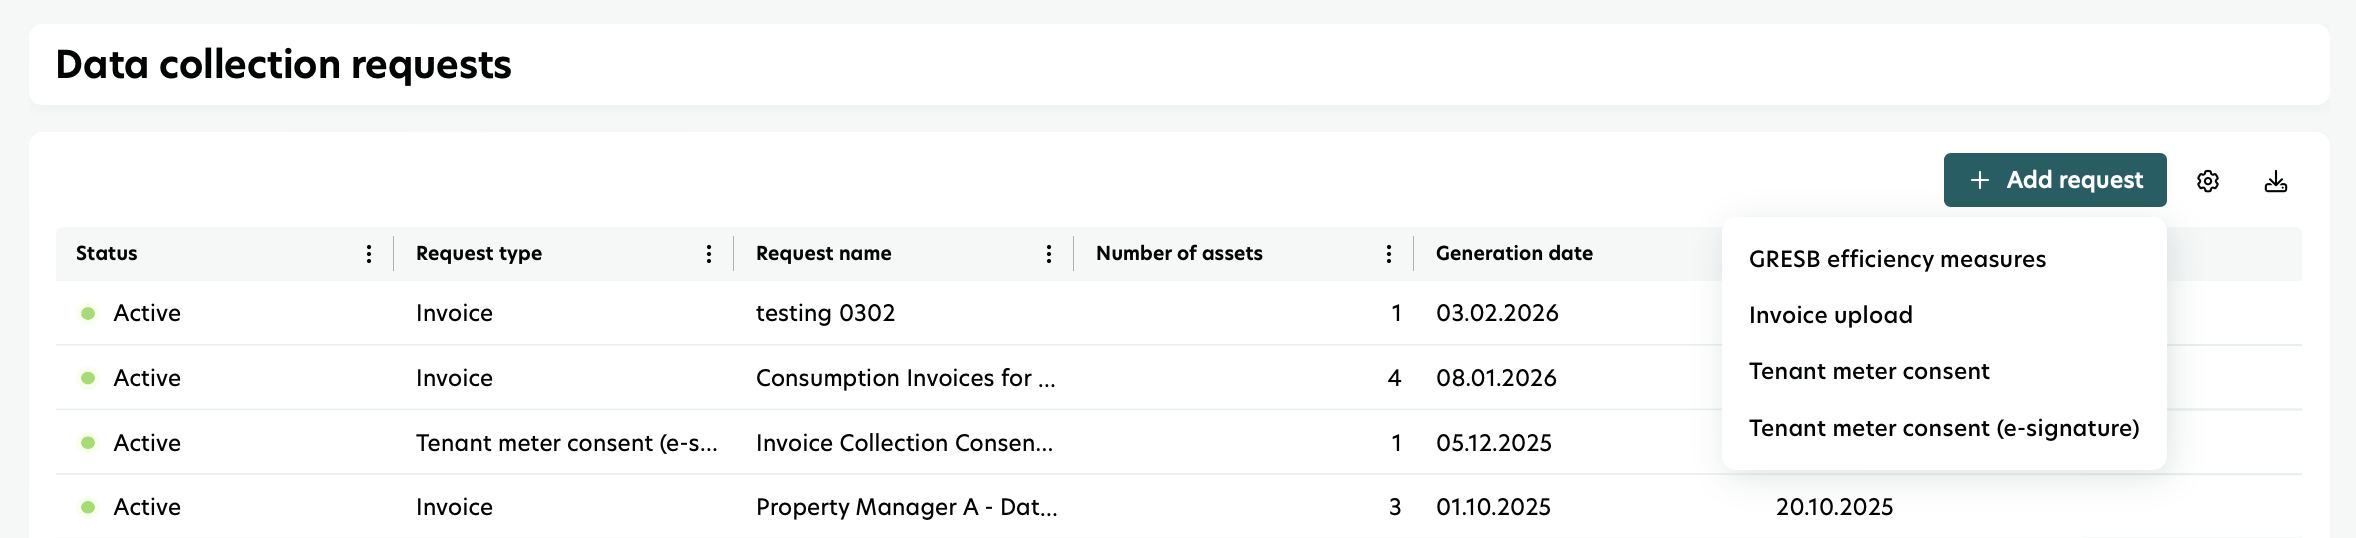Screen dimensions: 2356x538
Task: Click asset count 4 in Consumption row
Action: click(1394, 378)
